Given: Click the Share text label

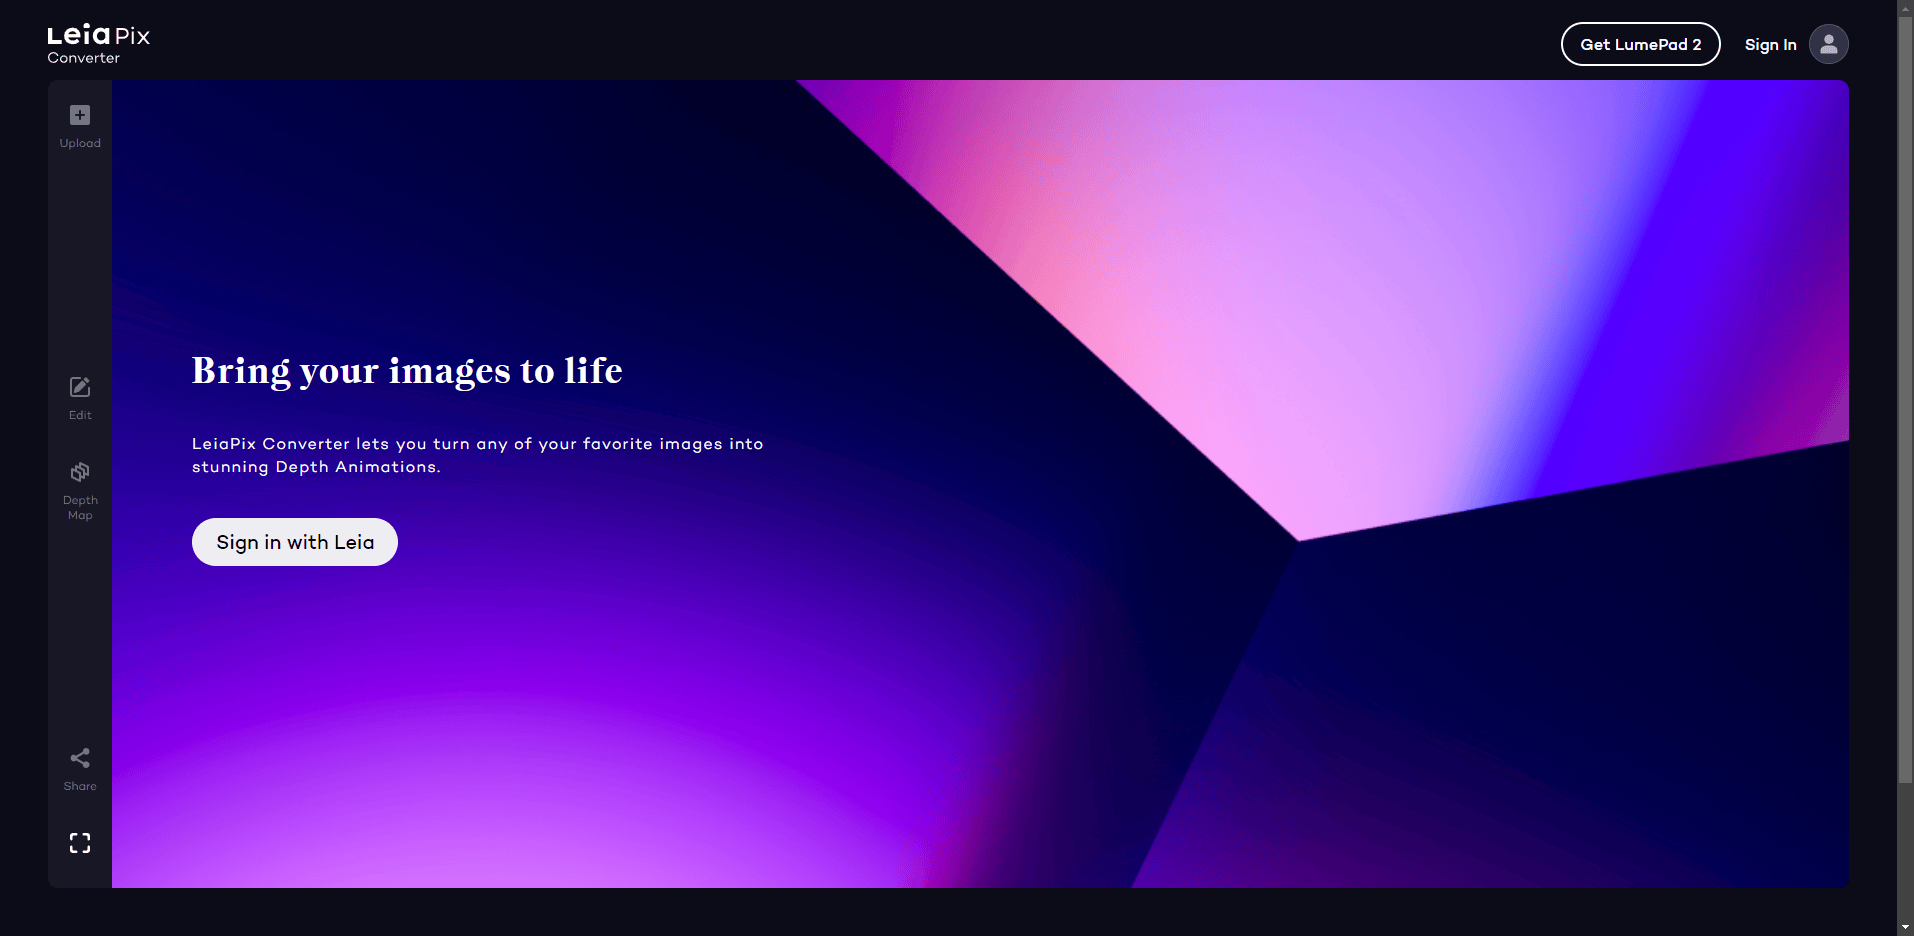Looking at the screenshot, I should (x=80, y=786).
